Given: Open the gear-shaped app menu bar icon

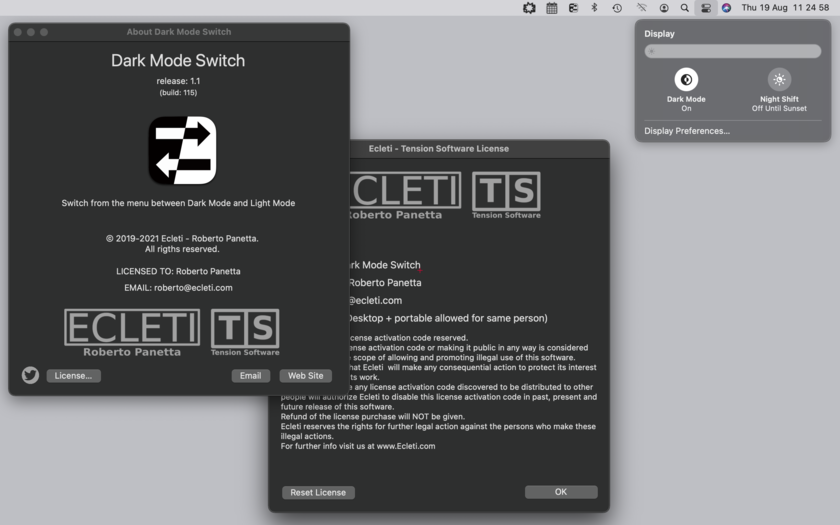Looking at the screenshot, I should click(x=529, y=8).
